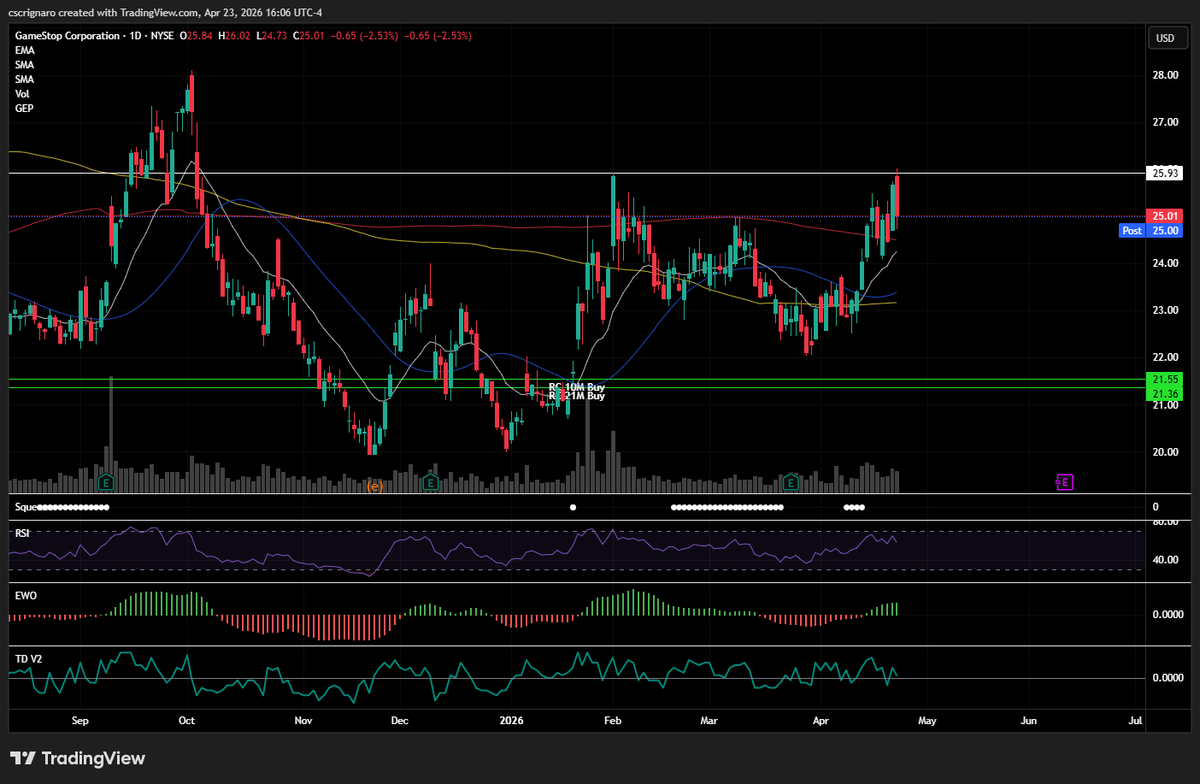Click 27.00 on the price scale

1165,122
